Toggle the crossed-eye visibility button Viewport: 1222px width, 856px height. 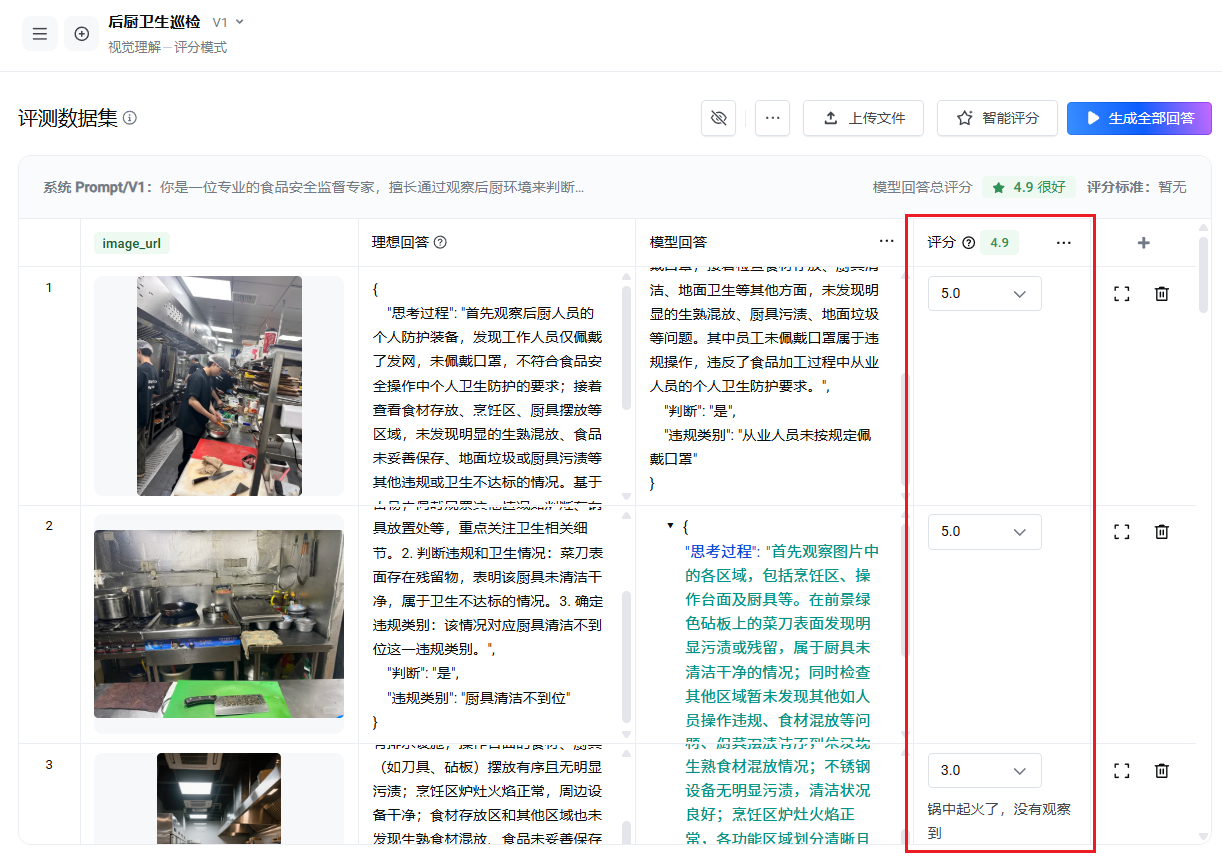pyautogui.click(x=718, y=118)
